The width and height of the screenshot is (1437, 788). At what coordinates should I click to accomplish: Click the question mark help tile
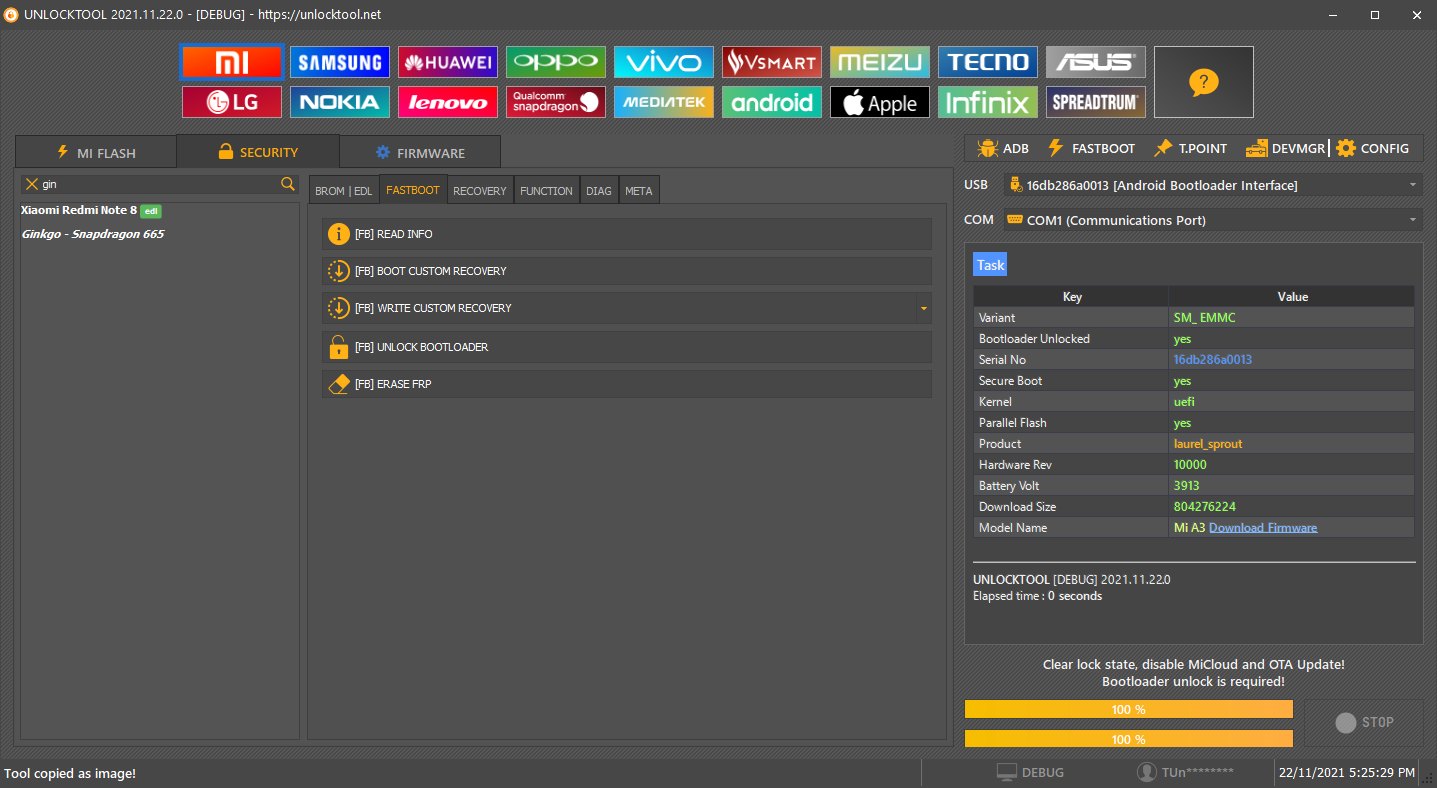click(1204, 82)
